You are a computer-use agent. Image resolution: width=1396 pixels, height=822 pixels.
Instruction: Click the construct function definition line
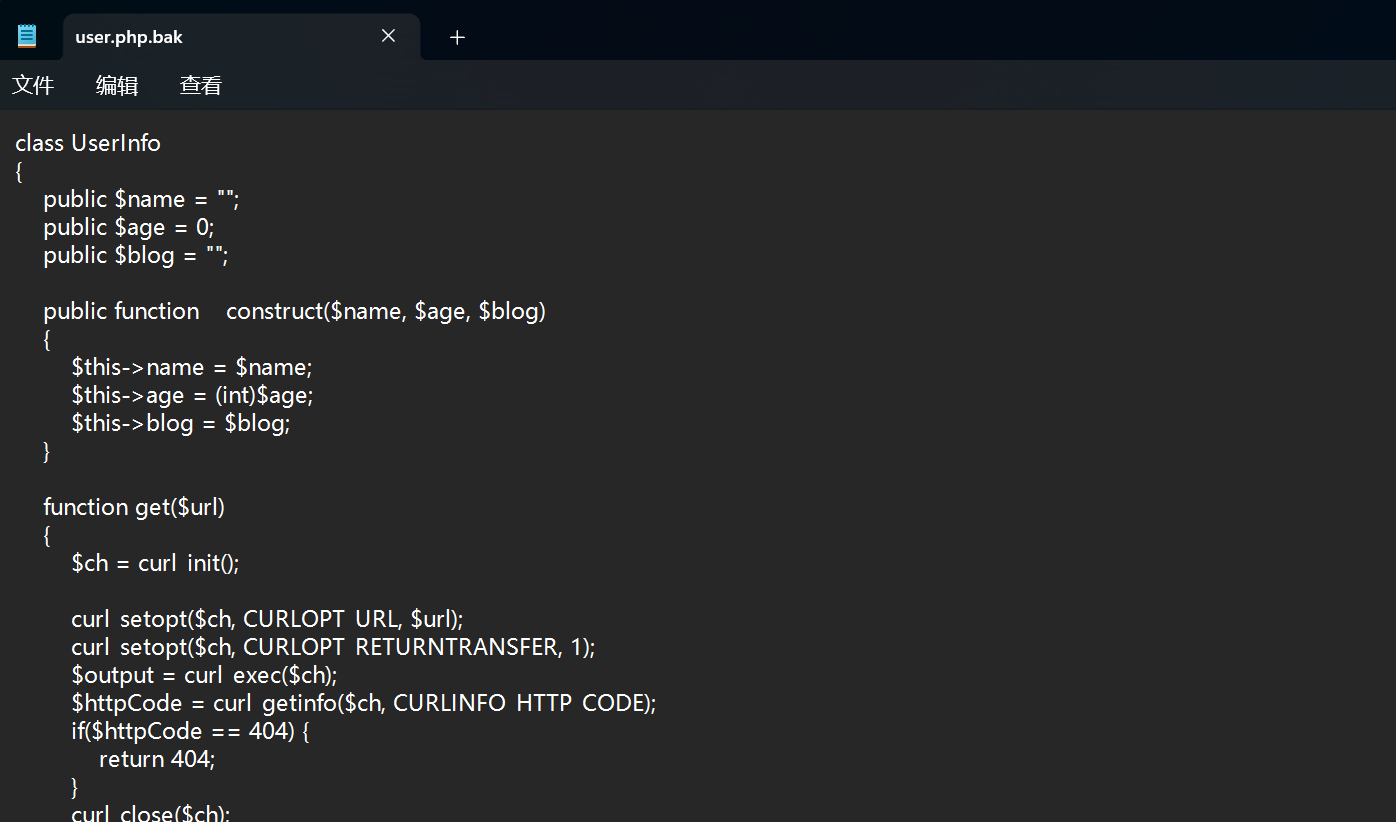[294, 311]
